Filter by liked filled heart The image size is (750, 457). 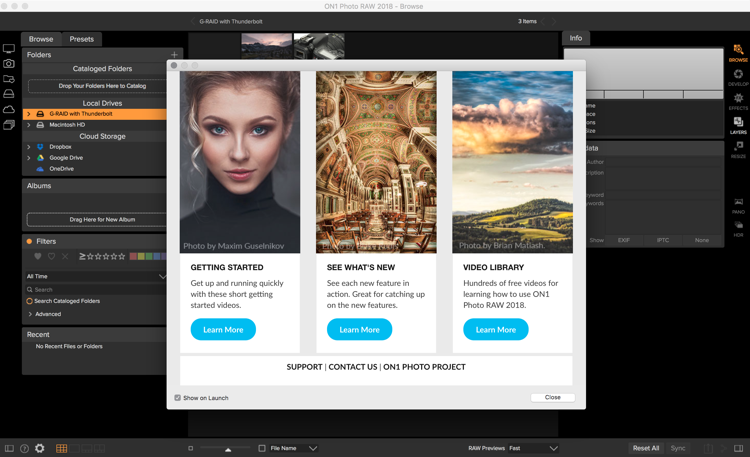click(x=38, y=256)
